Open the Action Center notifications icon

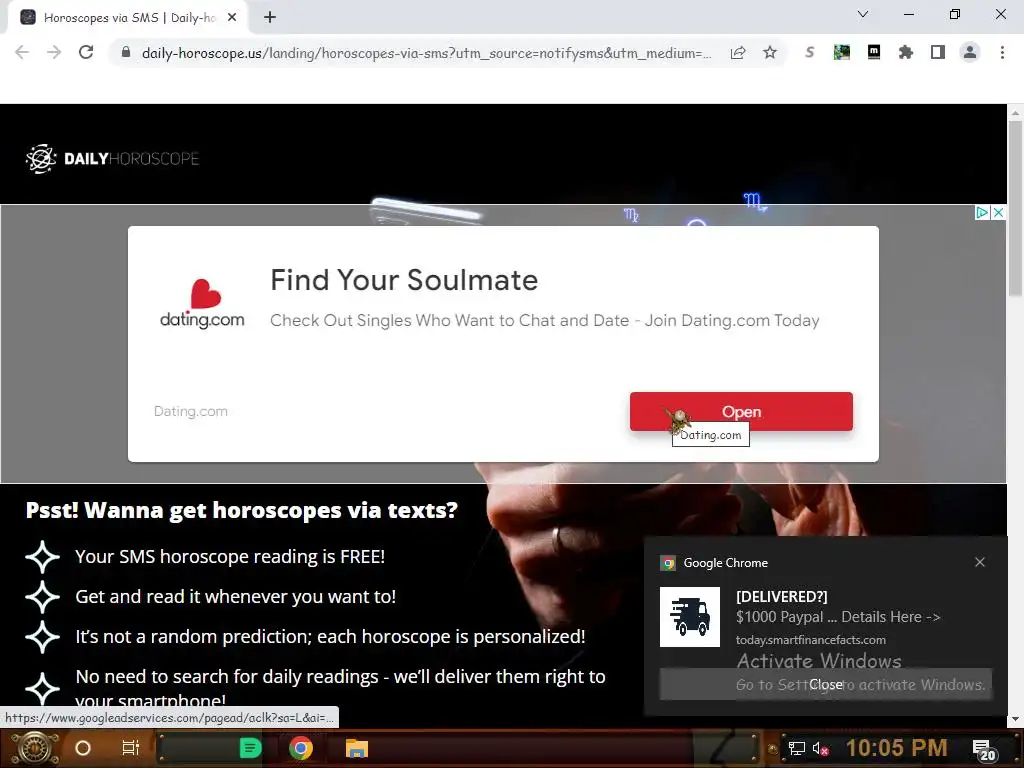pos(984,750)
